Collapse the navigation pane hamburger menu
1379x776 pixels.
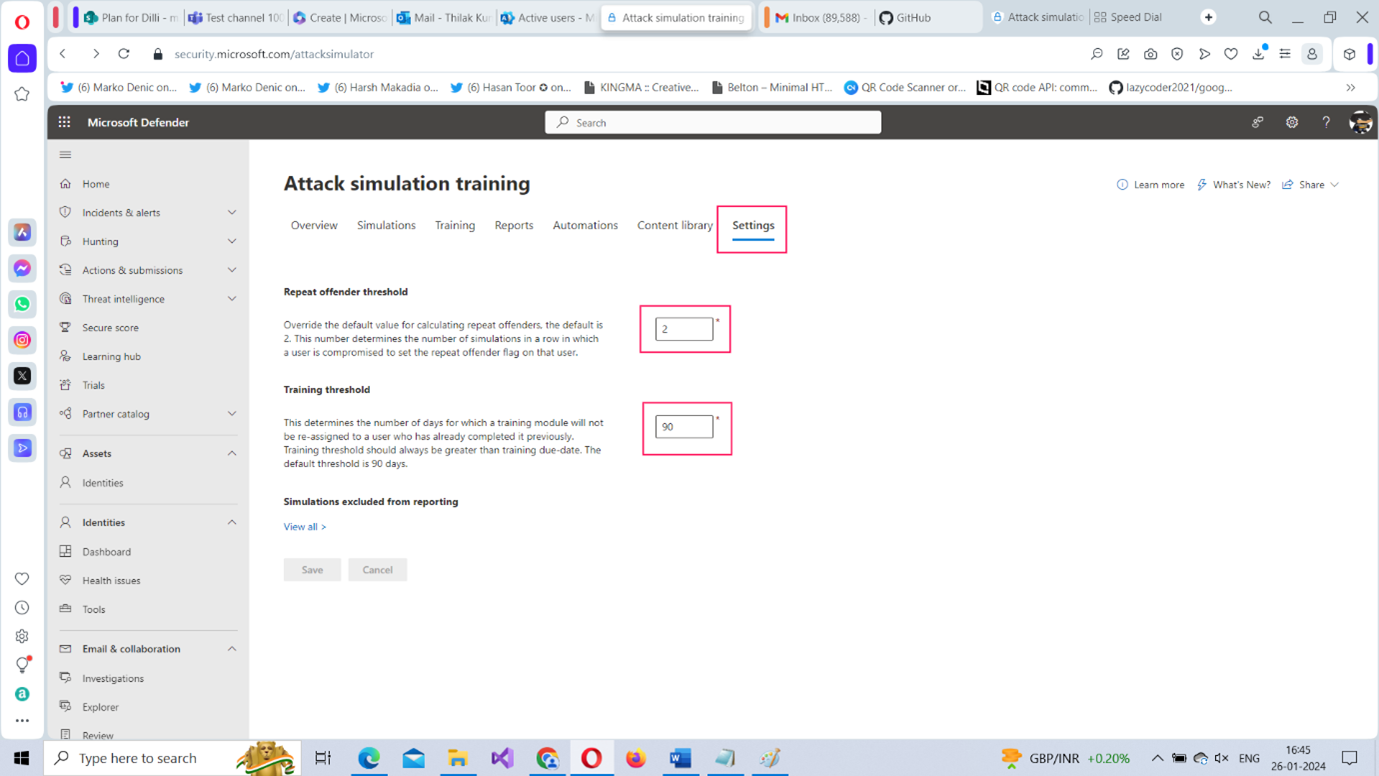pyautogui.click(x=65, y=155)
